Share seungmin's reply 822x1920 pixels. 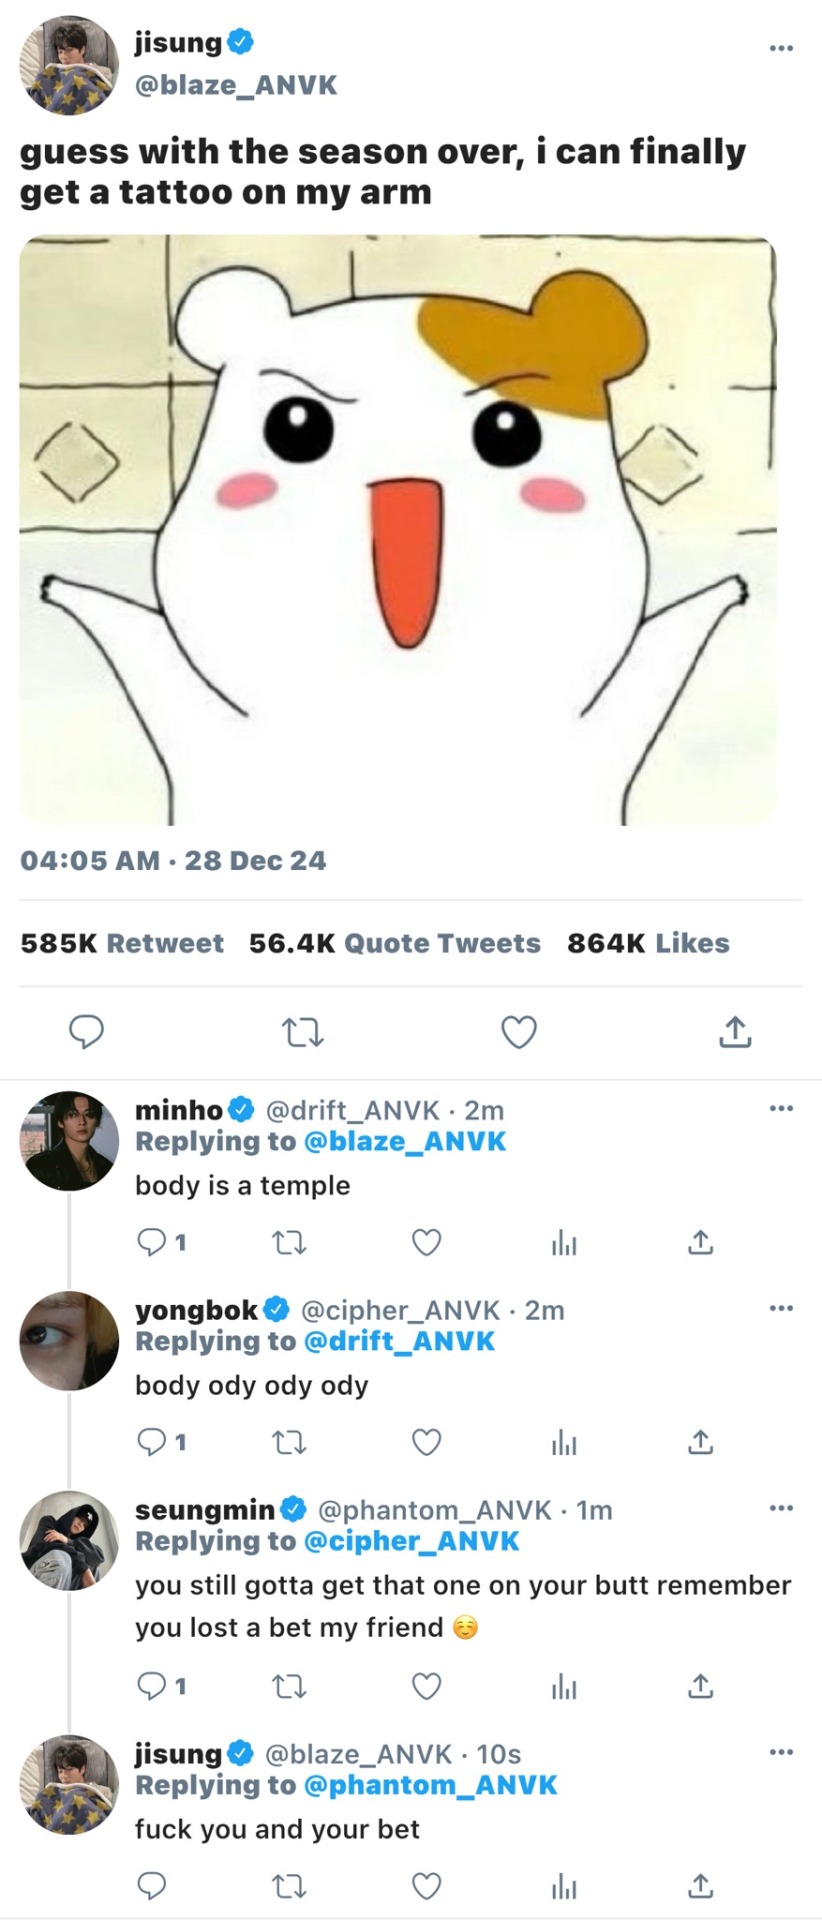coord(700,1686)
